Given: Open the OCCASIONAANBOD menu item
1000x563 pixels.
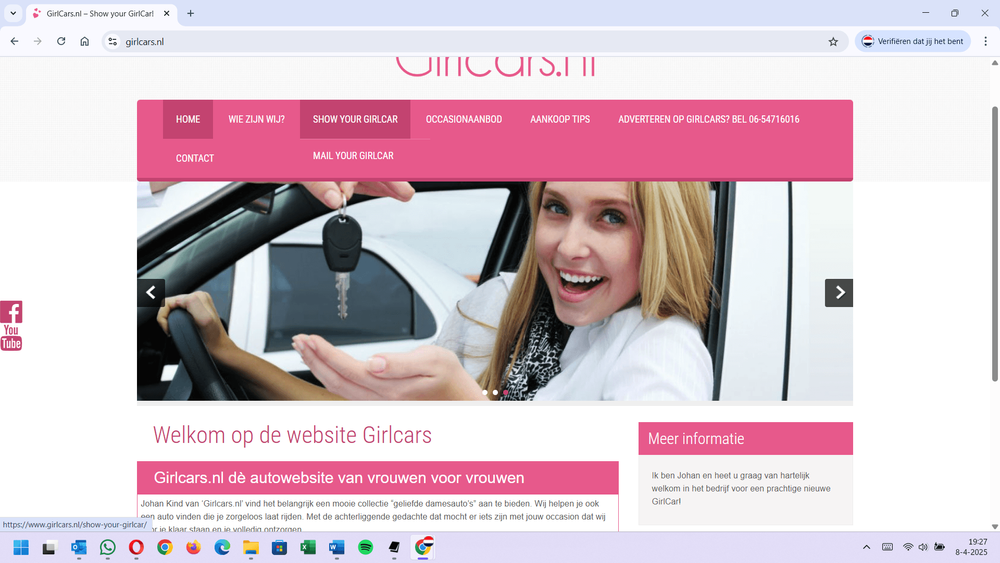Looking at the screenshot, I should coord(464,119).
